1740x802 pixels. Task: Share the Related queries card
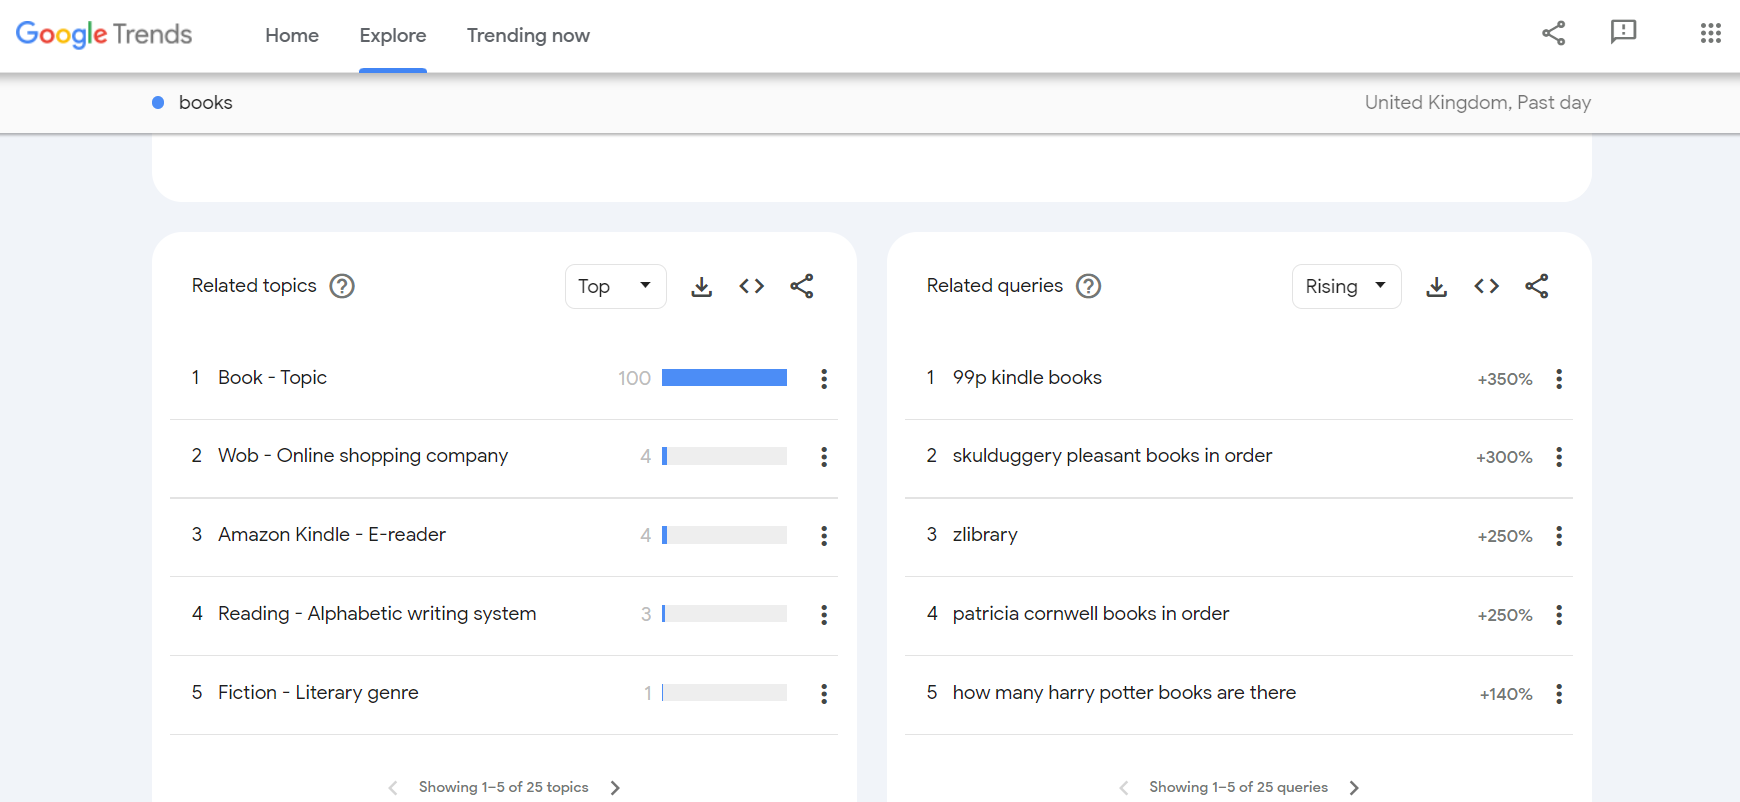coord(1537,287)
